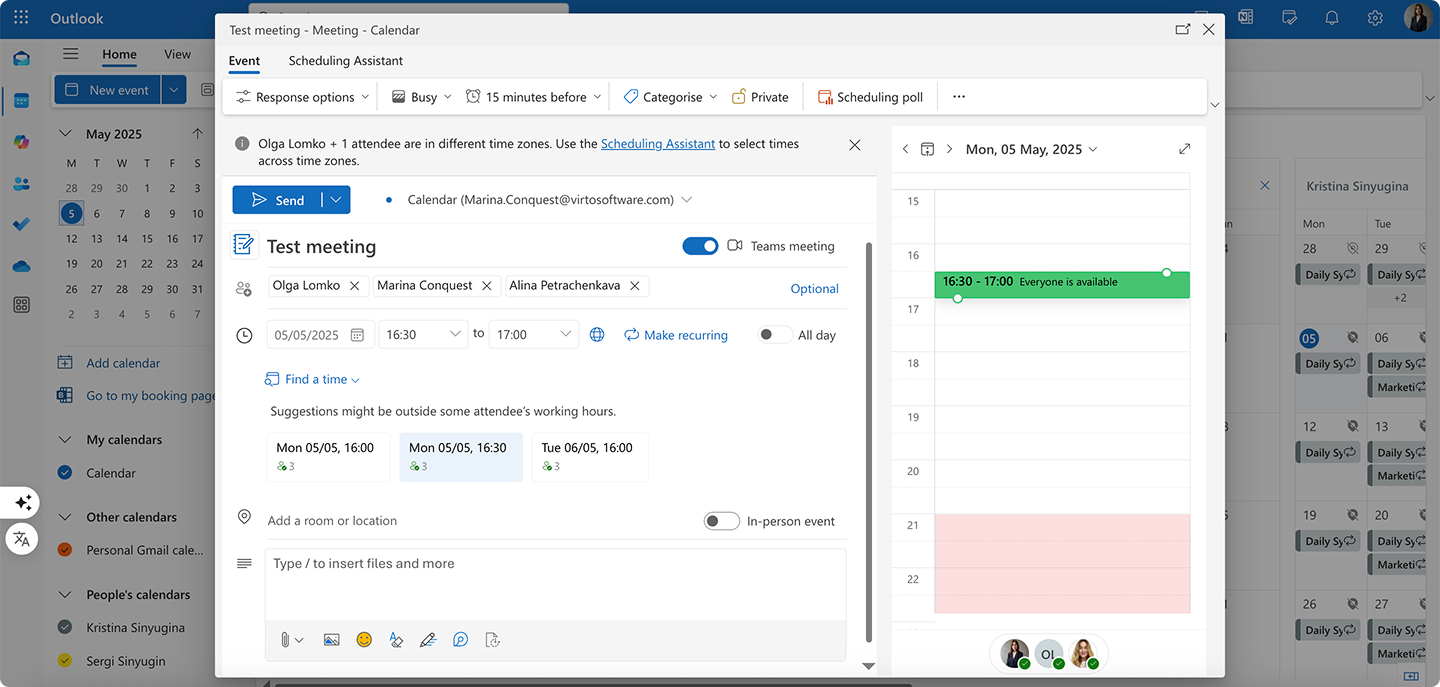Open the Scheduling Assistant link in the banner
The width and height of the screenshot is (1440, 687).
(x=658, y=144)
